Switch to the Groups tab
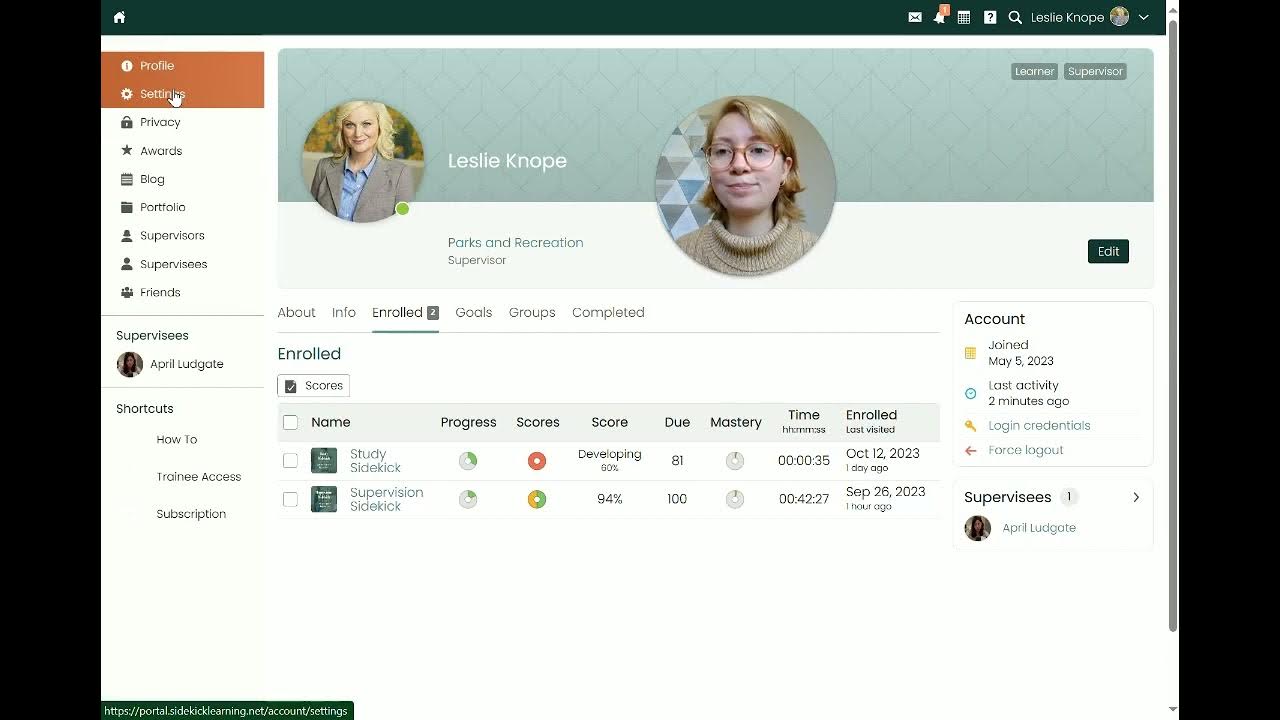1280x720 pixels. pos(532,312)
